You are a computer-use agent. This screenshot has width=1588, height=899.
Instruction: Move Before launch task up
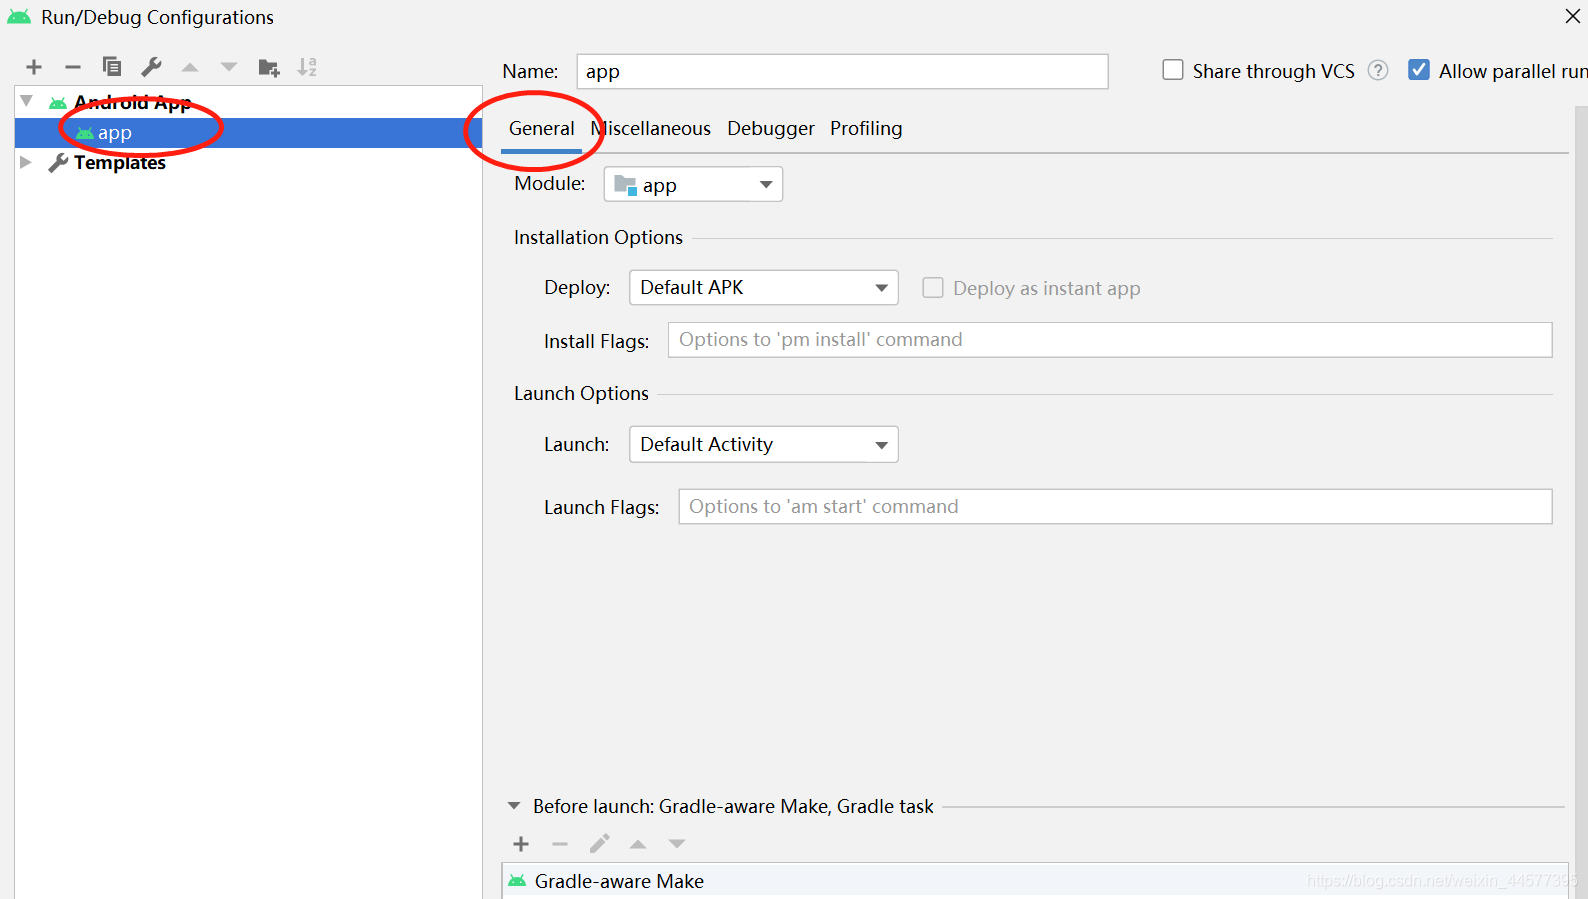point(638,844)
